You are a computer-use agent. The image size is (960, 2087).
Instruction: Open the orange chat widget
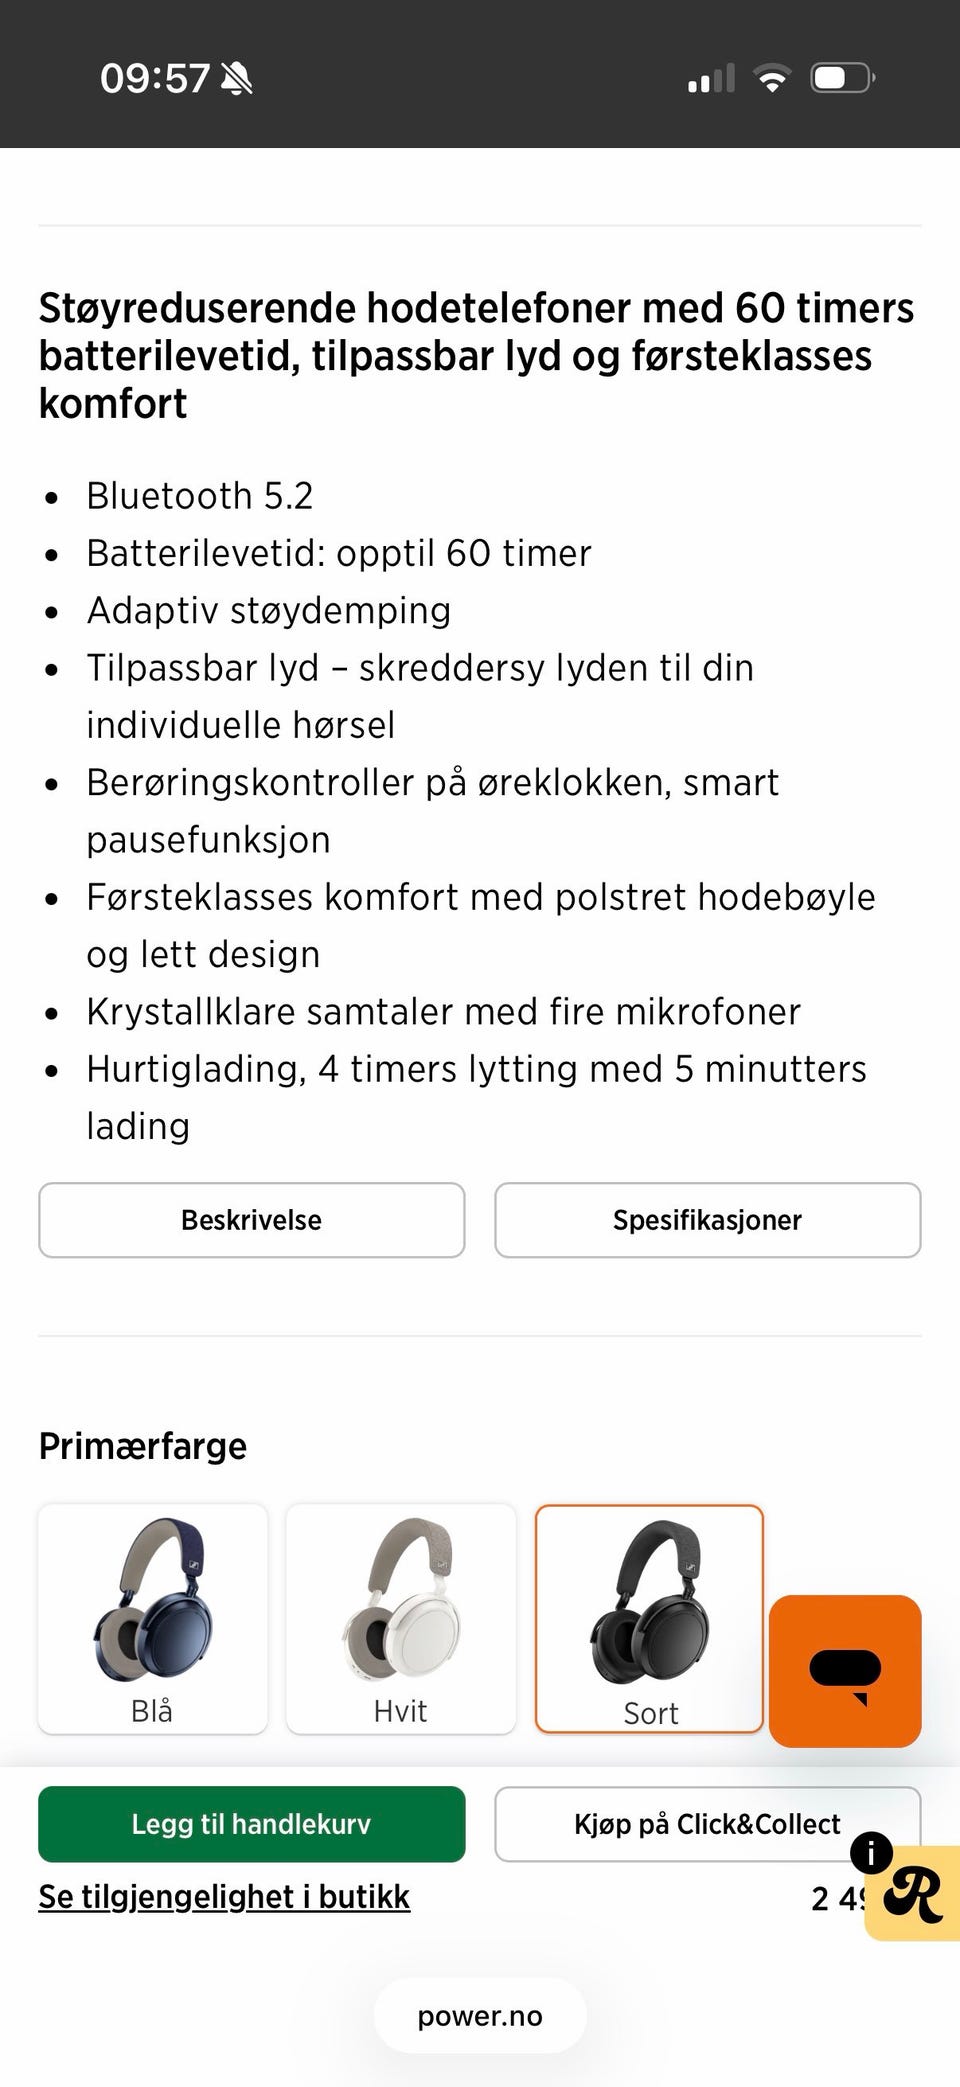(845, 1670)
